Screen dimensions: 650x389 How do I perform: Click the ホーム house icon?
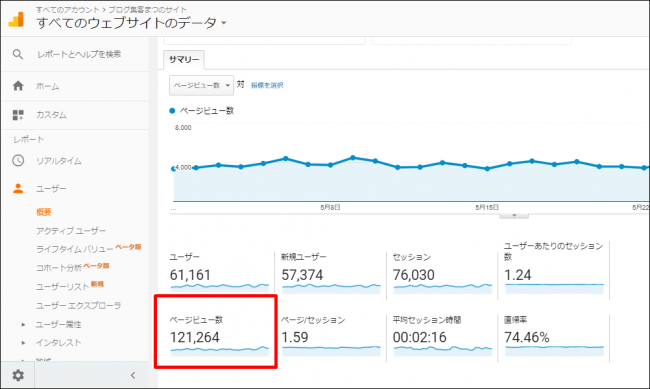[x=18, y=86]
